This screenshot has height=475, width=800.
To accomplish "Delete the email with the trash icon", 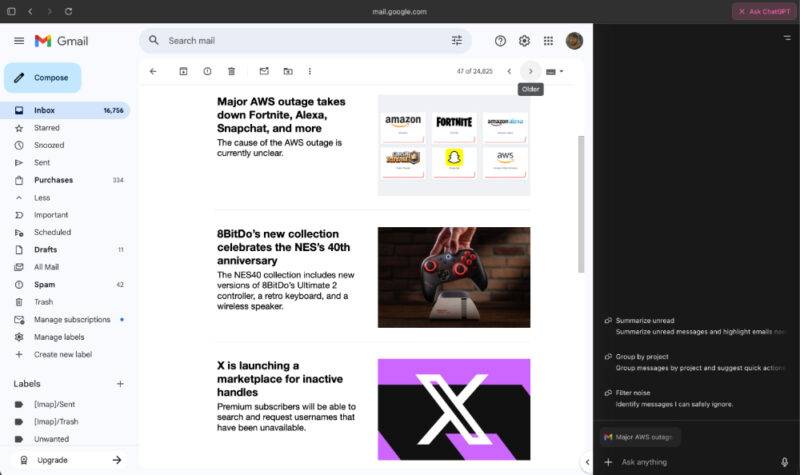I will tap(232, 71).
